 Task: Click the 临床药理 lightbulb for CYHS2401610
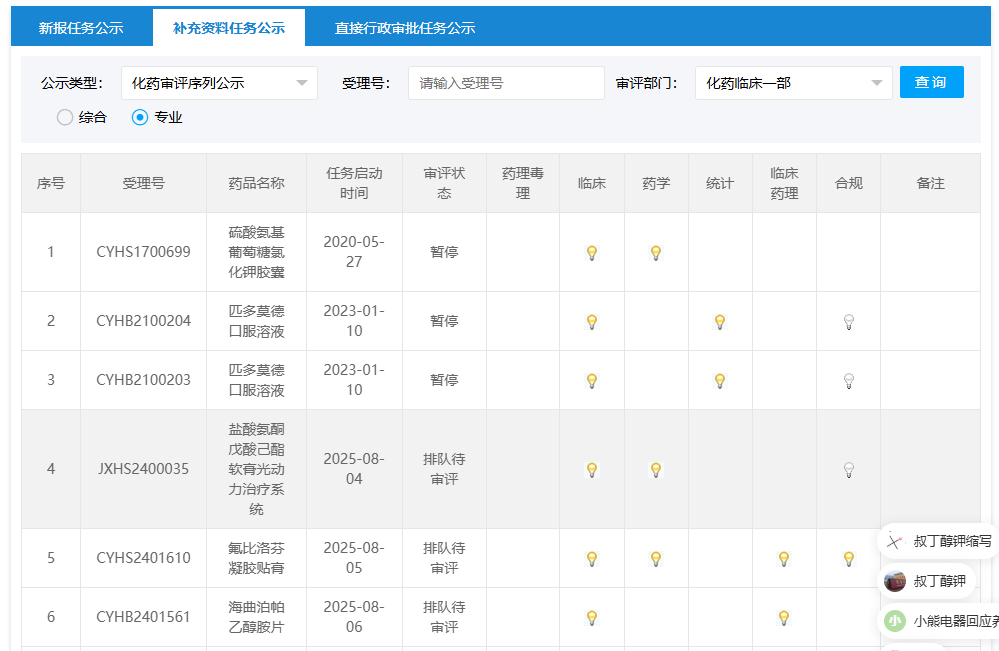point(784,559)
